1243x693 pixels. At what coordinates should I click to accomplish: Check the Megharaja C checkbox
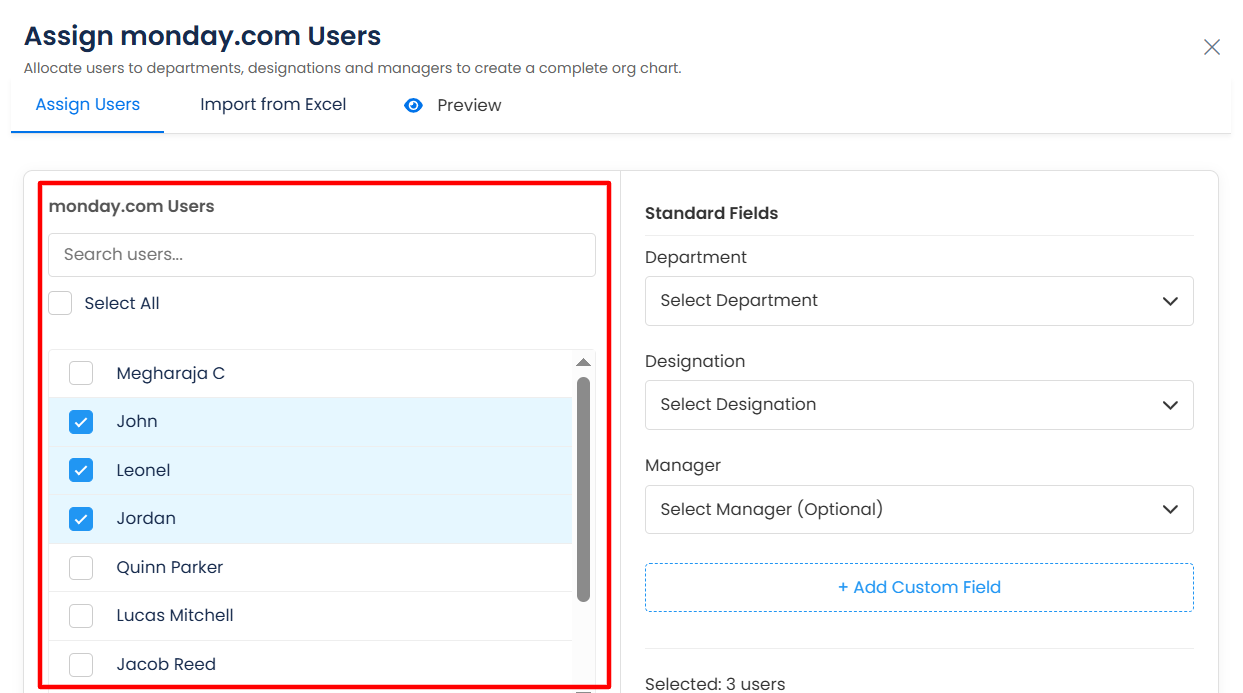tap(81, 373)
